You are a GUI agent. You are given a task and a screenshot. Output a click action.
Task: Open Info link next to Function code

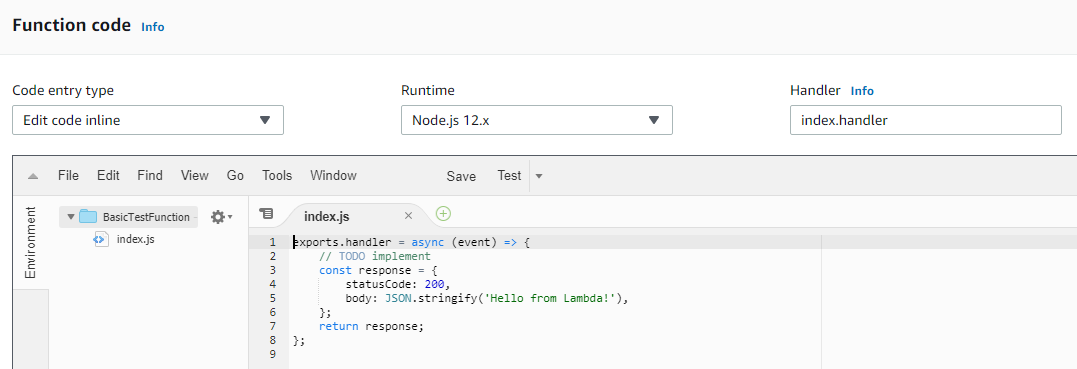point(152,27)
